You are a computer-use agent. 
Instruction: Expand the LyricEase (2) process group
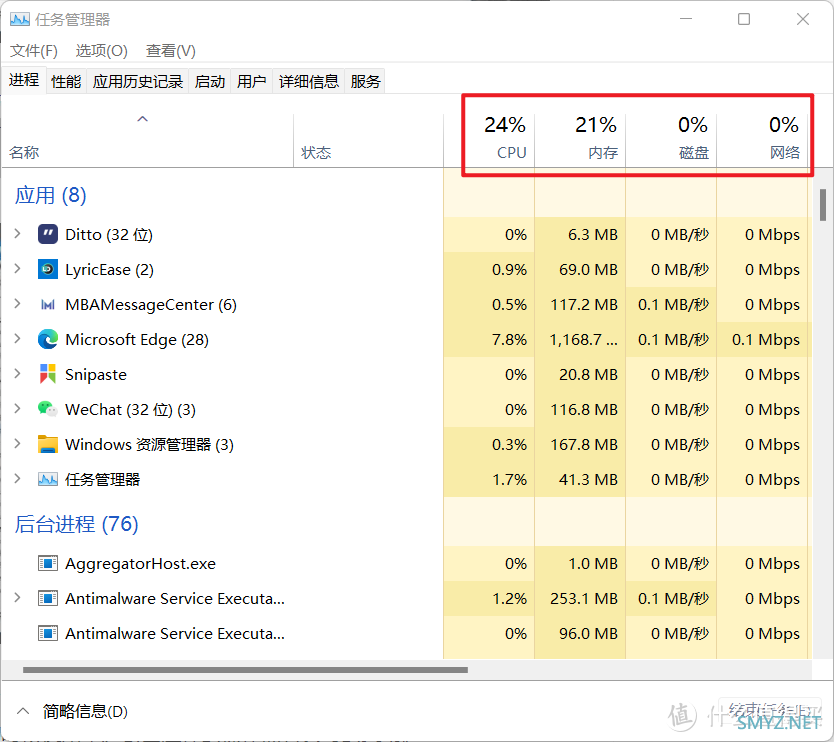point(18,269)
